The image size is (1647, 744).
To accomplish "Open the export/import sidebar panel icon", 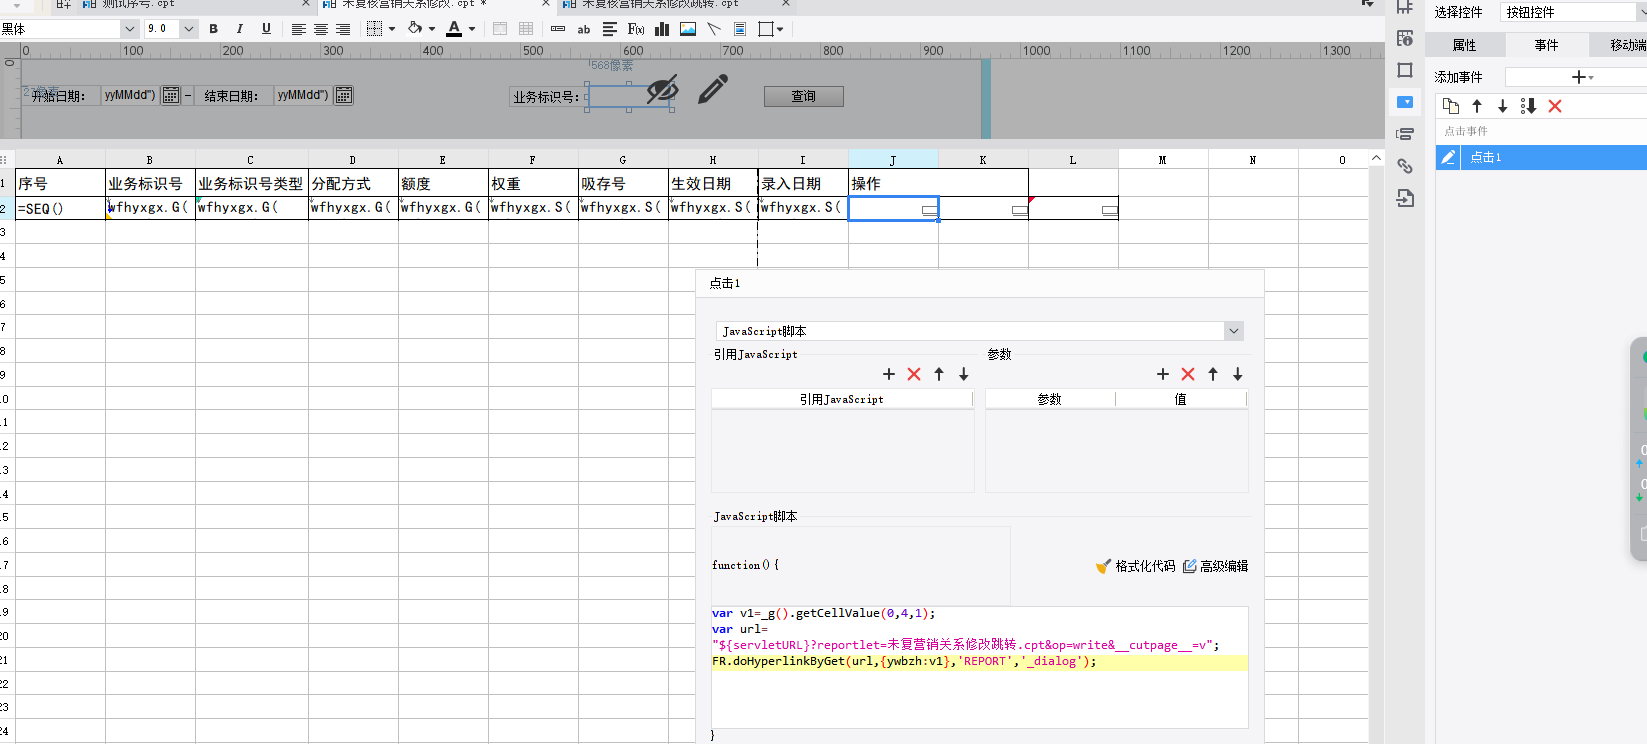I will tap(1405, 198).
